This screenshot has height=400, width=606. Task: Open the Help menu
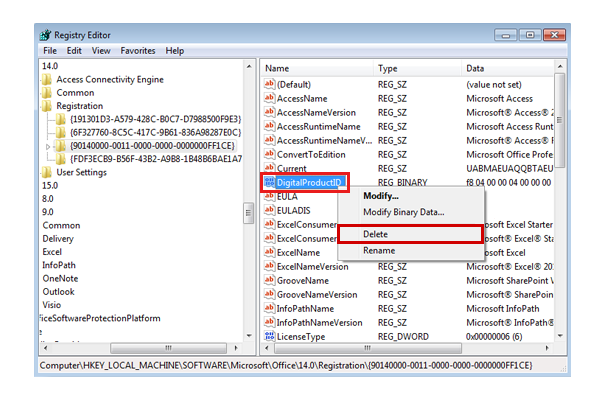coord(175,51)
